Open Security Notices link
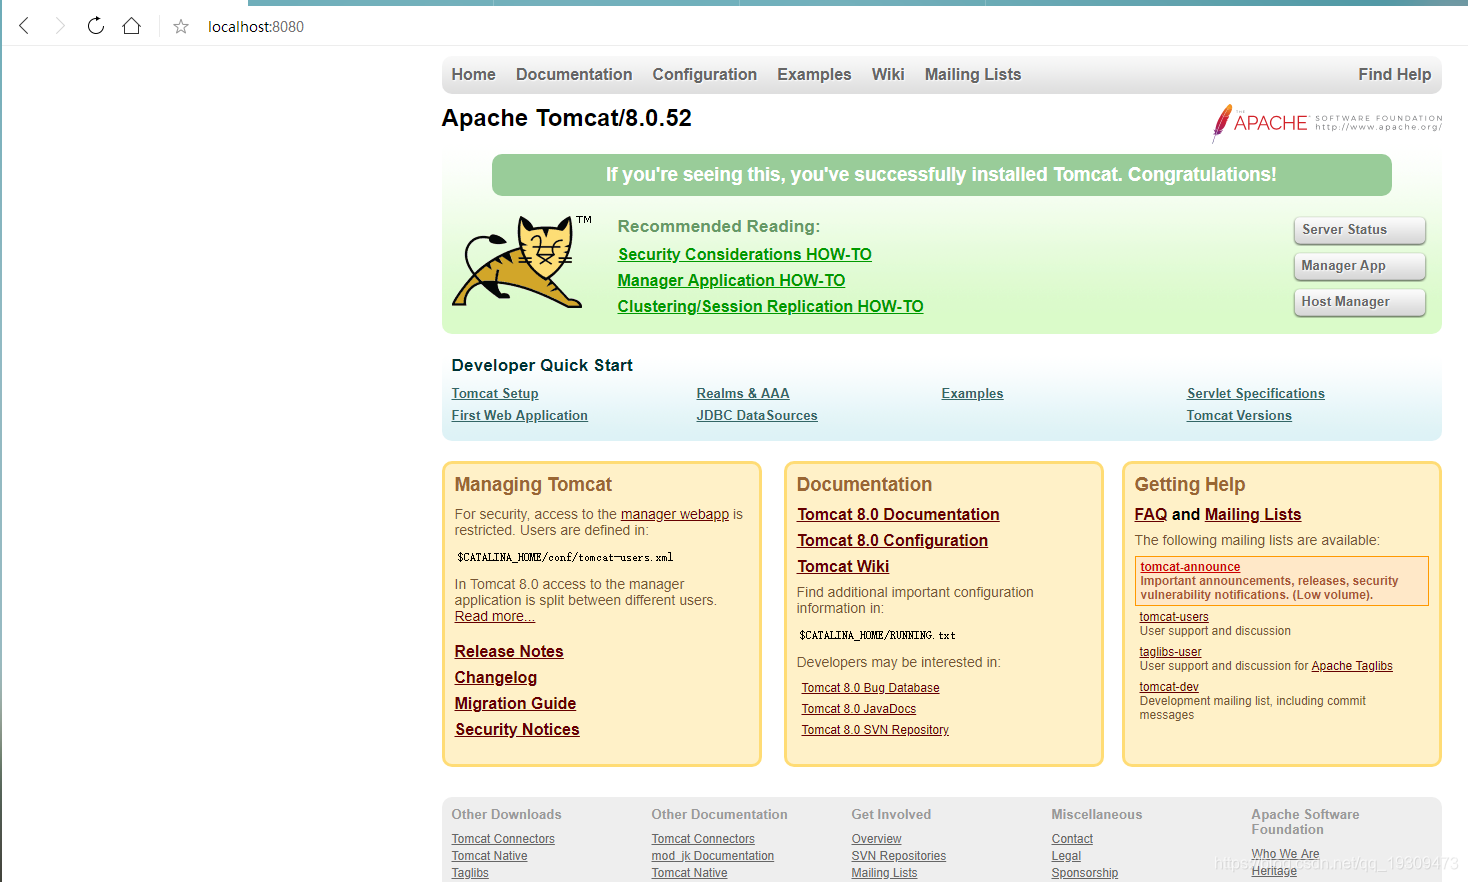 tap(517, 730)
